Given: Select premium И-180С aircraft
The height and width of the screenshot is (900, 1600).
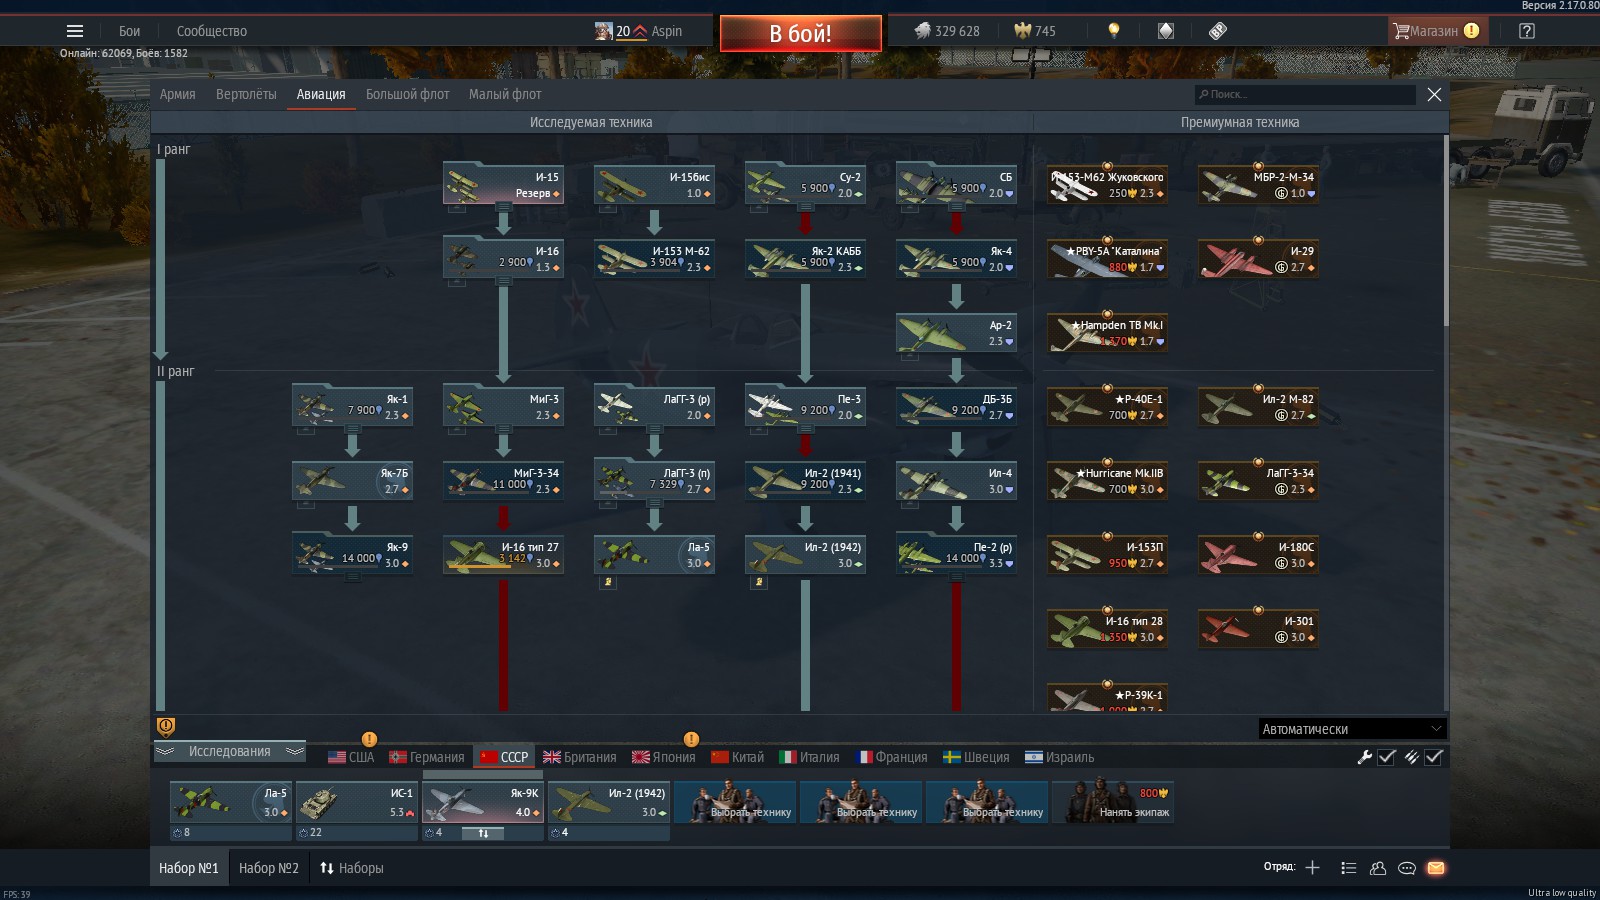Looking at the screenshot, I should point(1258,554).
